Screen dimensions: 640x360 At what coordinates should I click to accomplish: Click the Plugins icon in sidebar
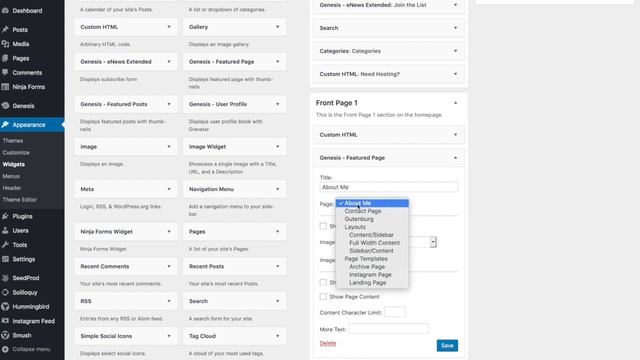point(5,216)
